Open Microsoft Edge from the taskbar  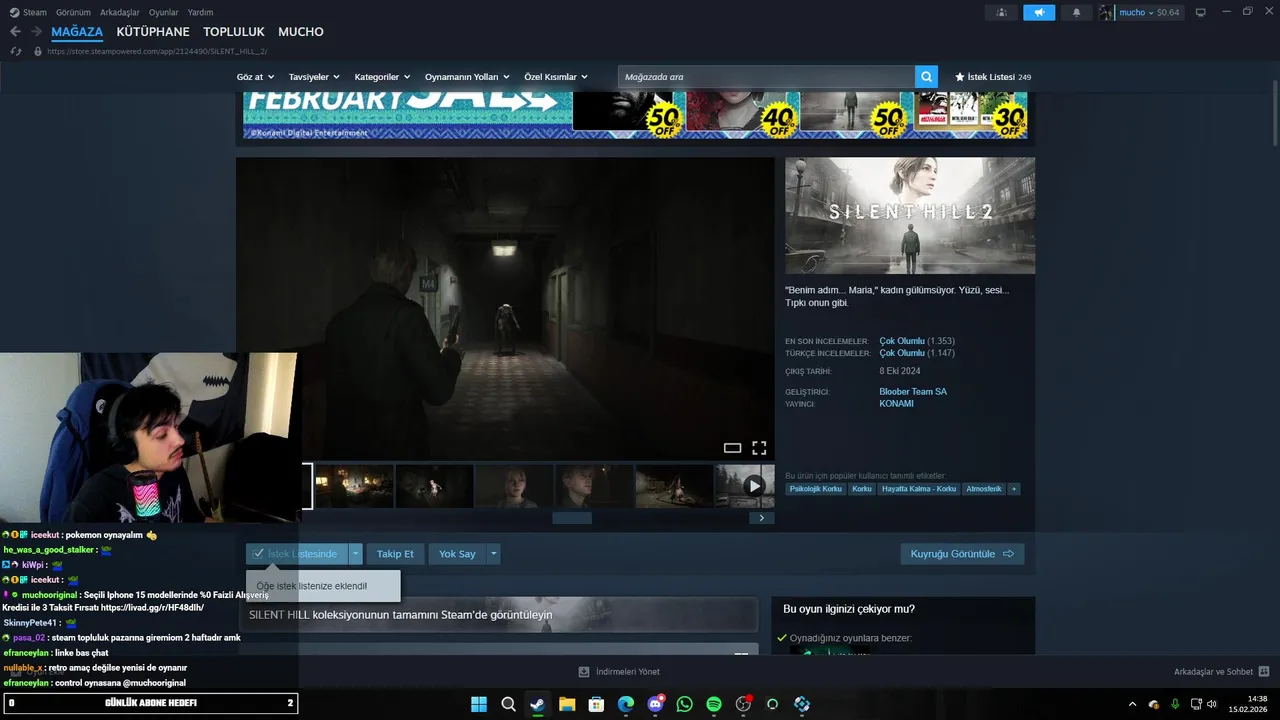(626, 704)
